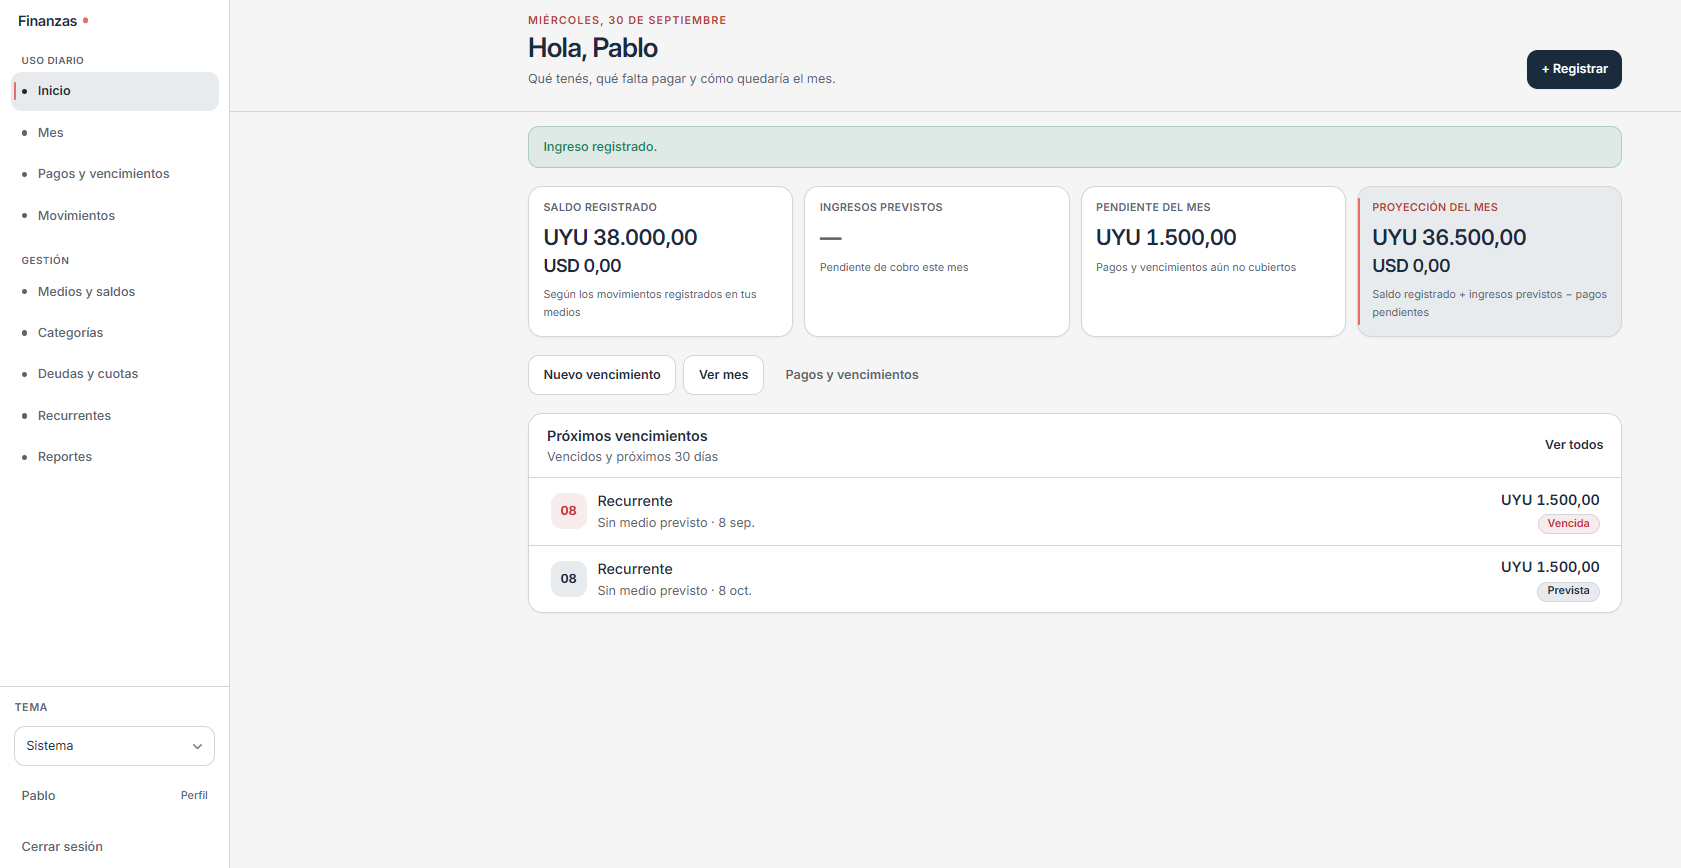Select the Saldo registrado card

660,262
